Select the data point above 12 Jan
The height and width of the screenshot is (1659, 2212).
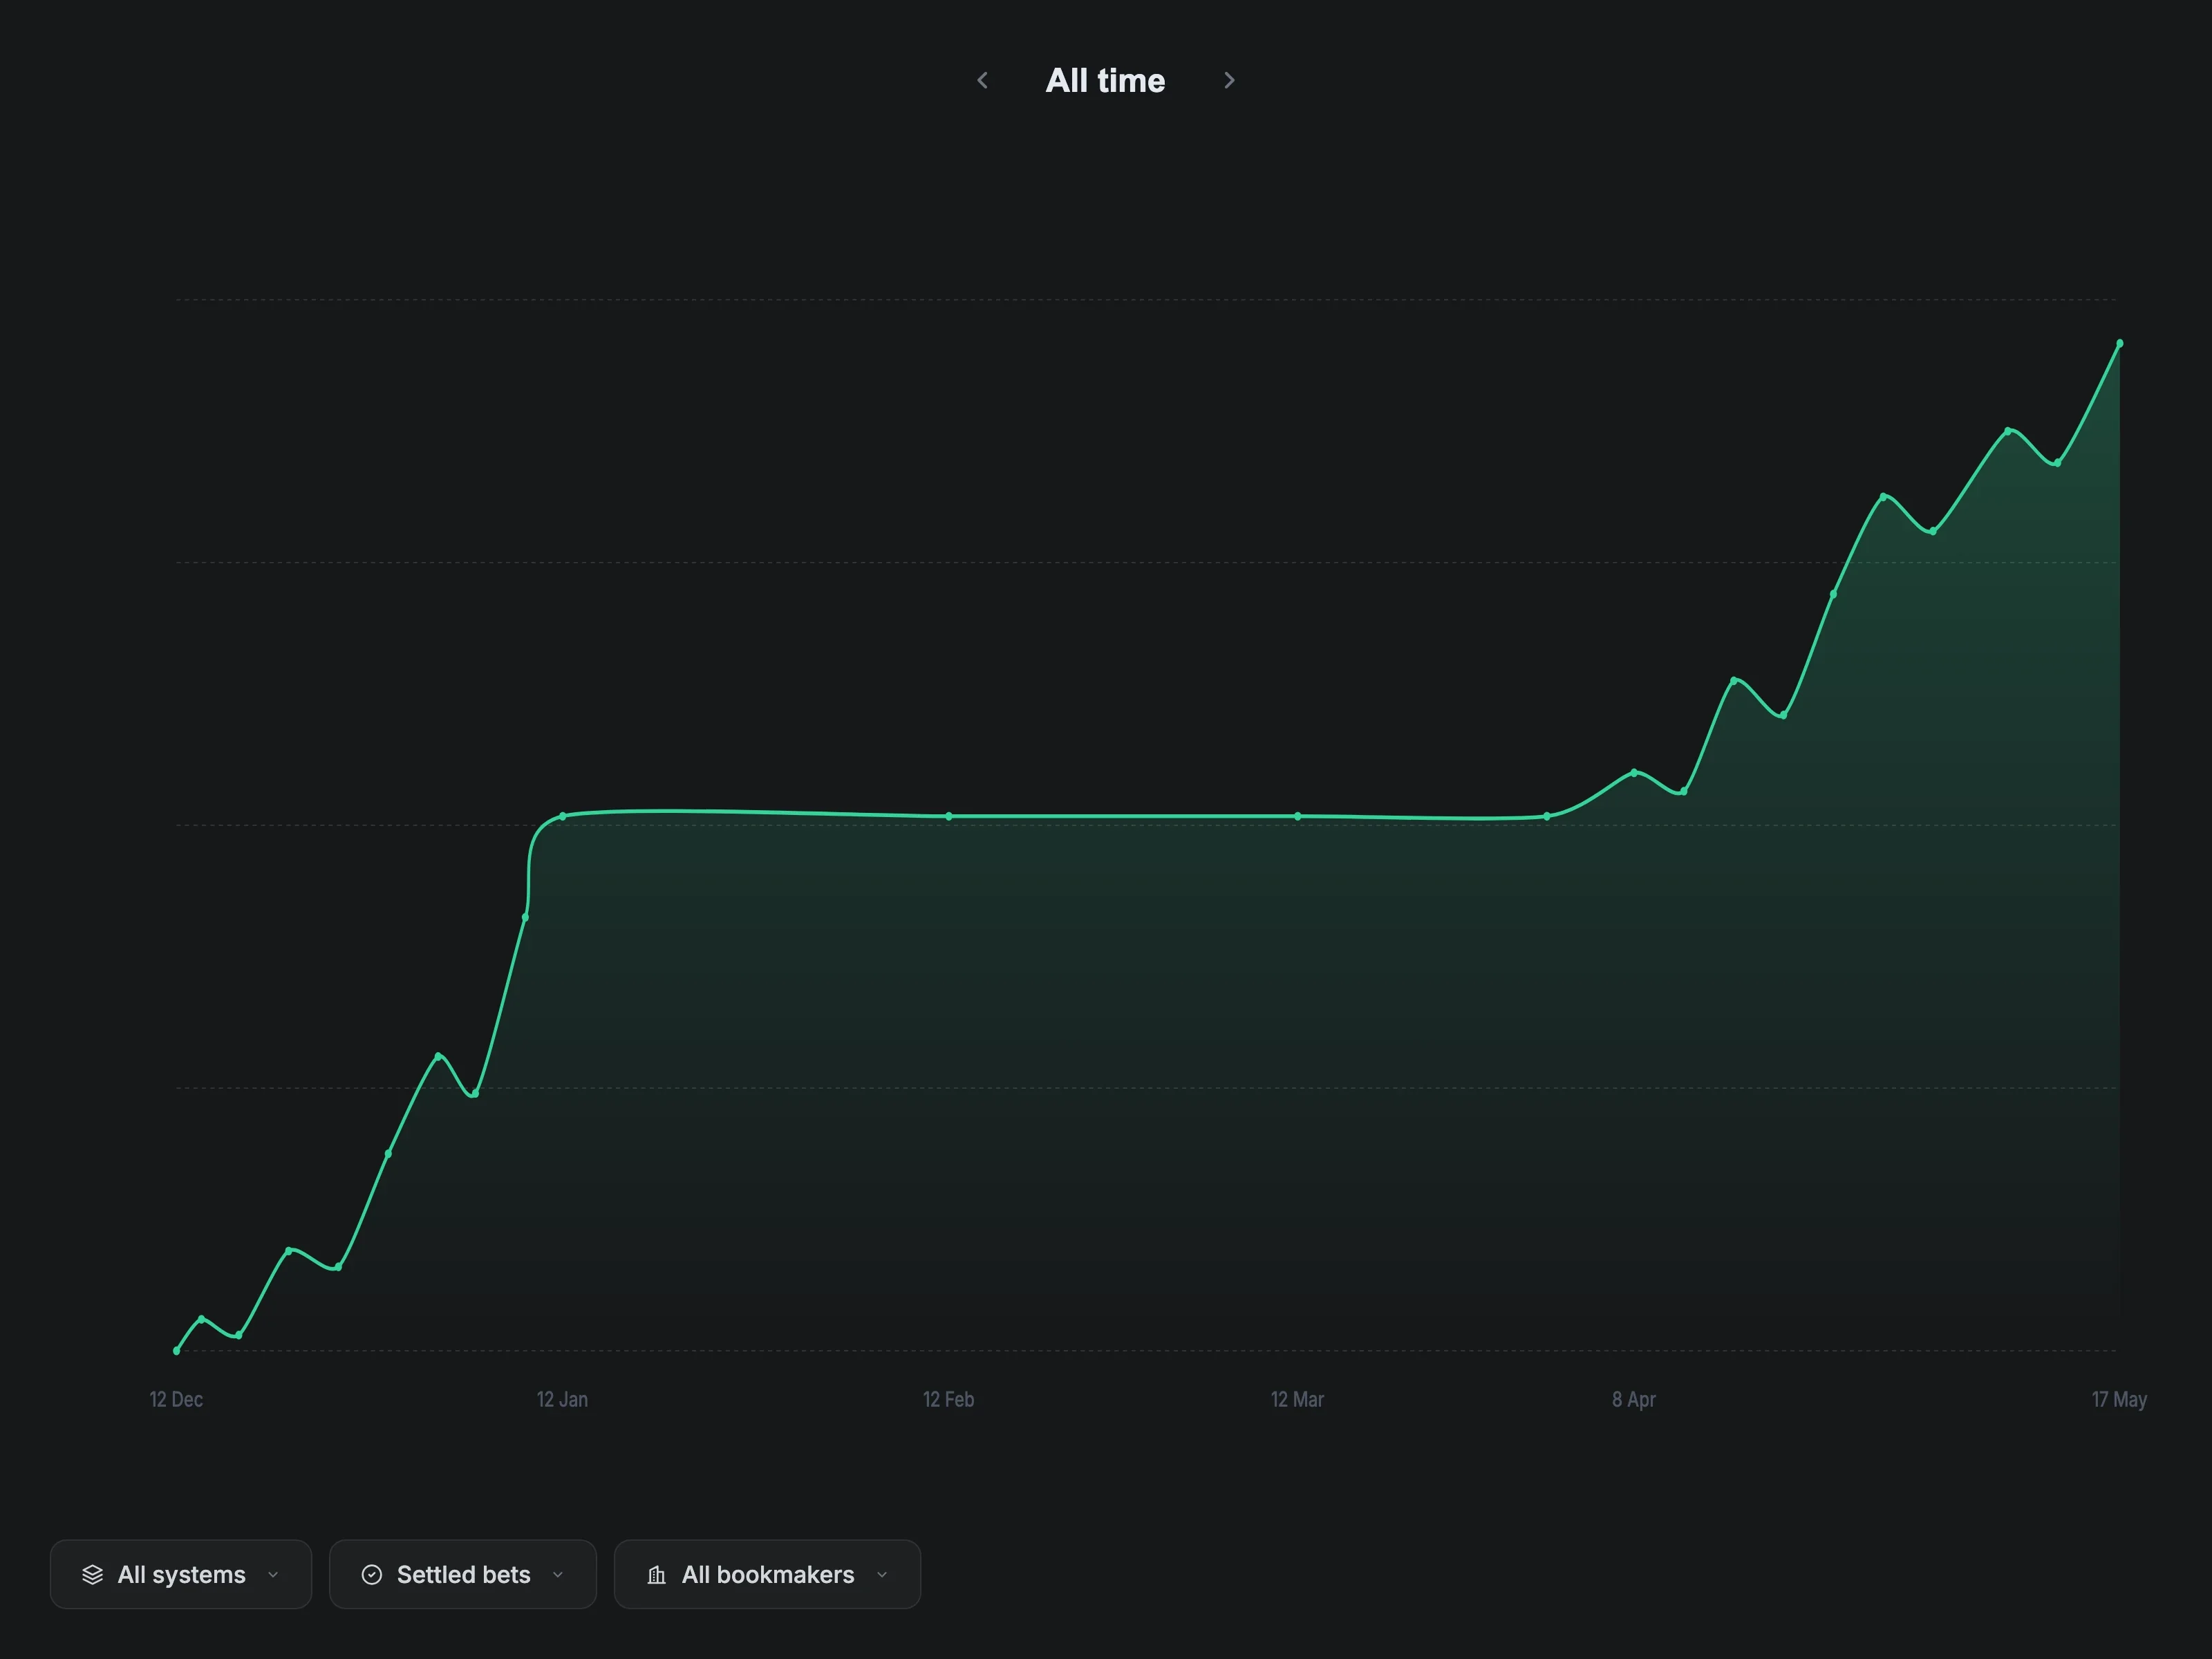tap(563, 816)
